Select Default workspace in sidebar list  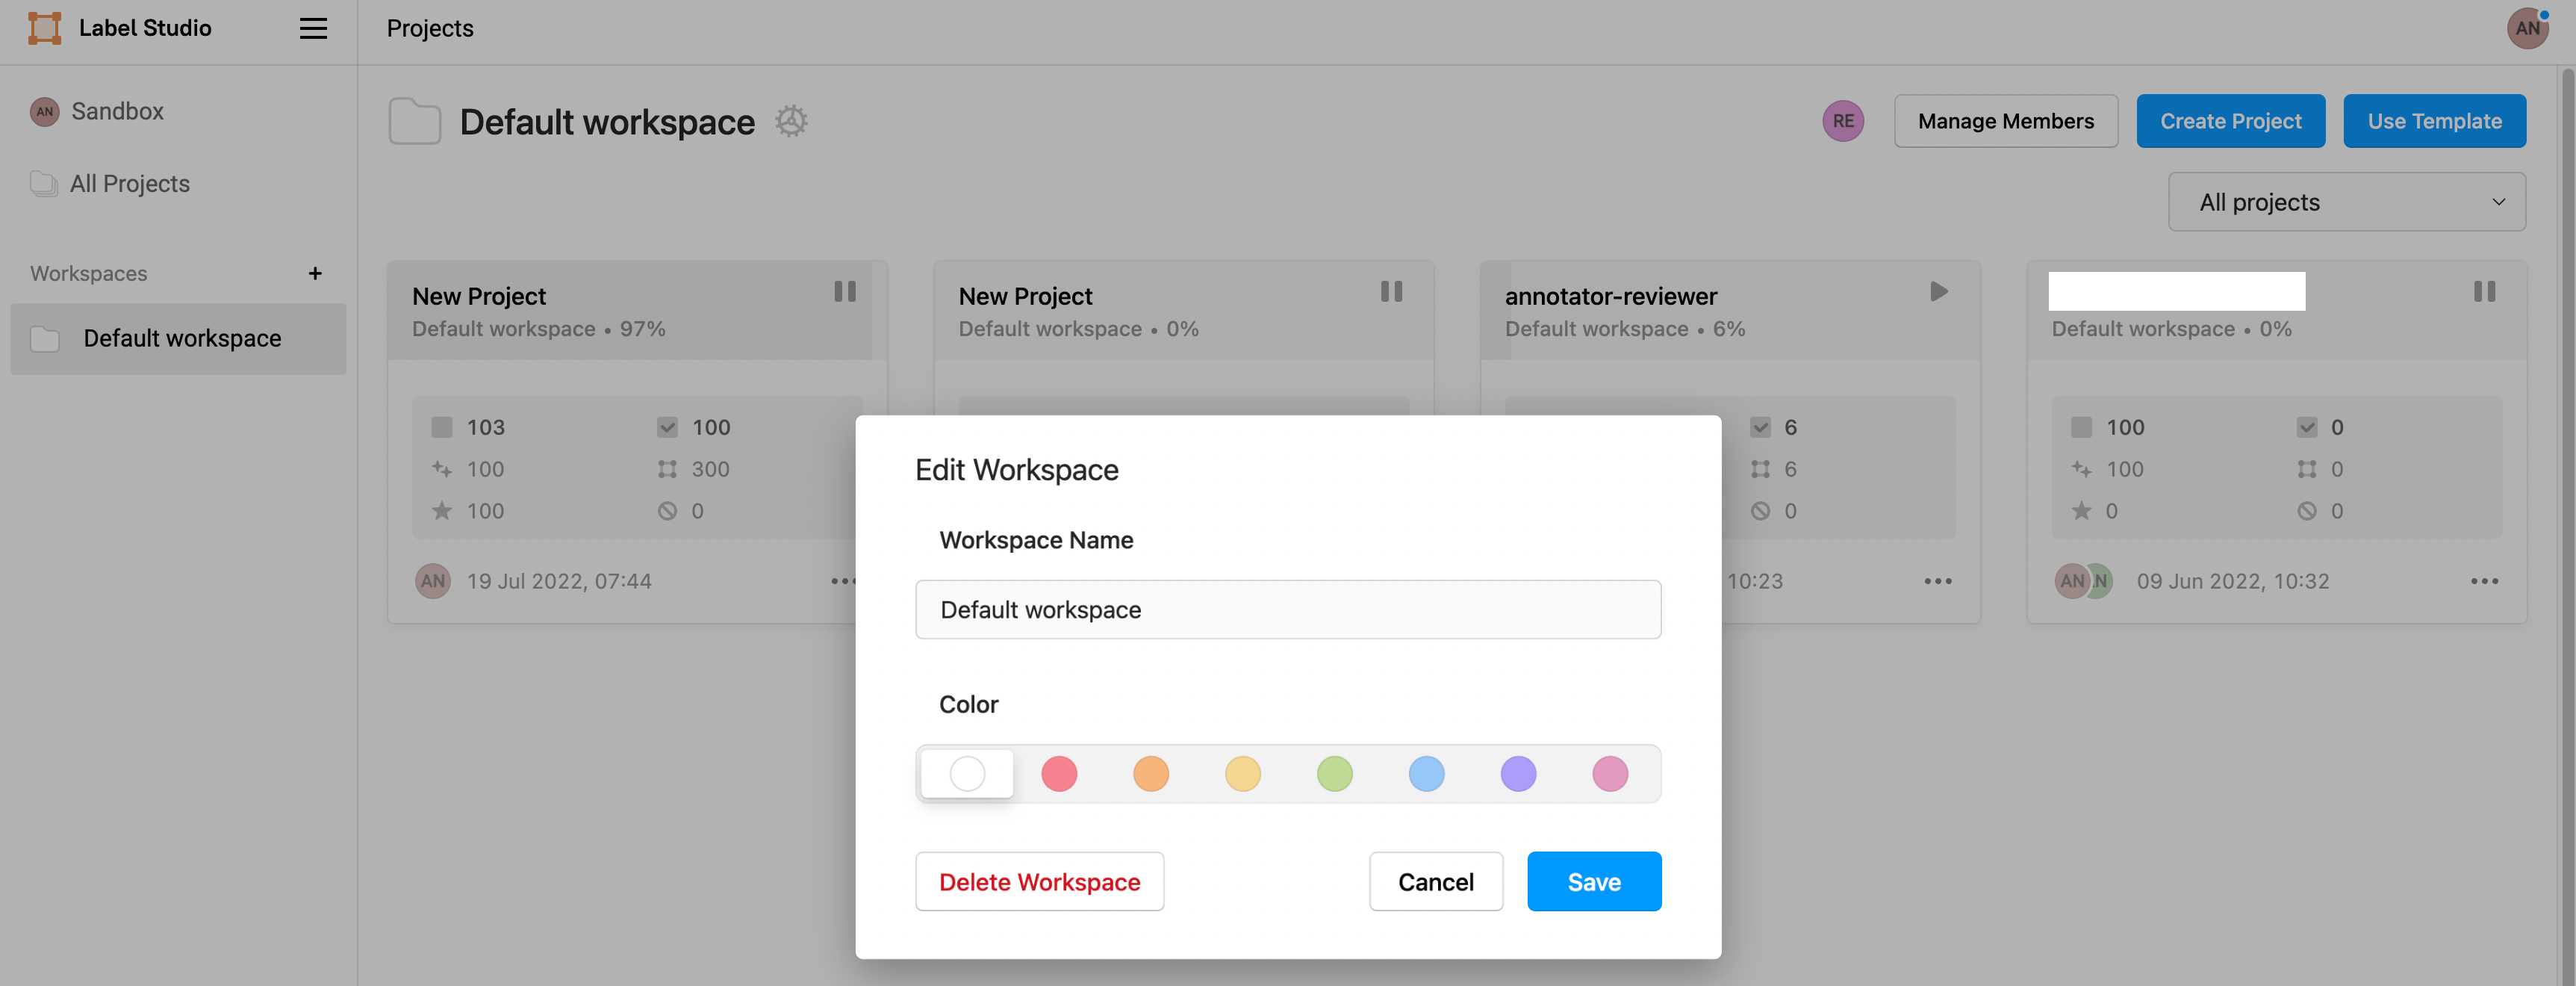click(x=181, y=339)
